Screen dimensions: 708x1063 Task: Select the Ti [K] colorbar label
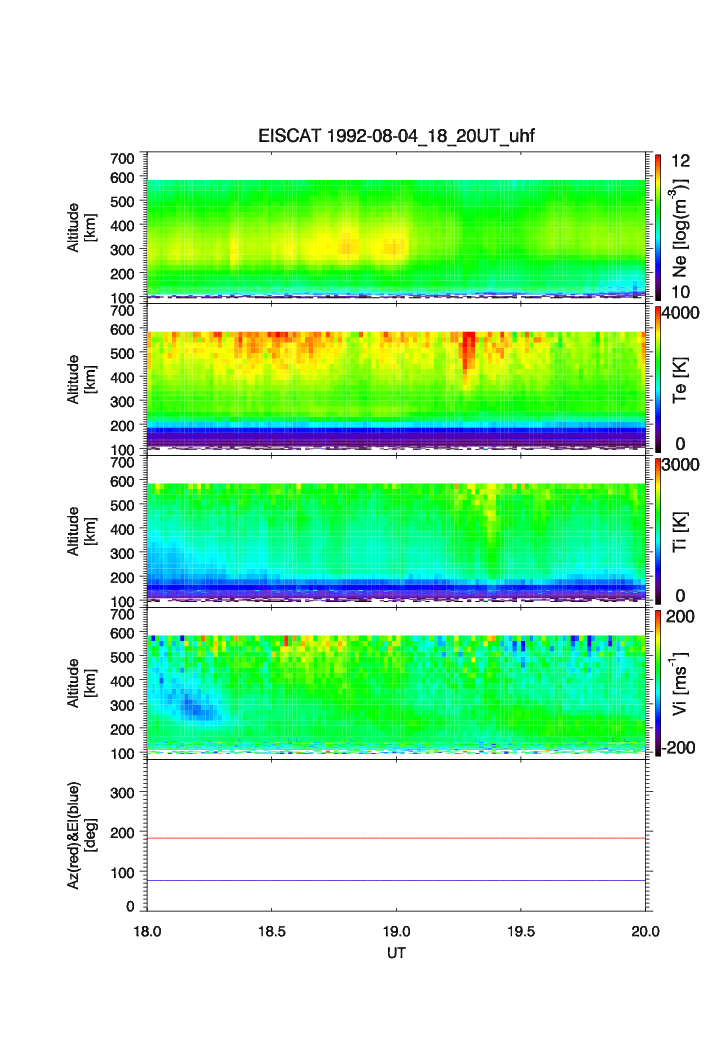point(680,532)
